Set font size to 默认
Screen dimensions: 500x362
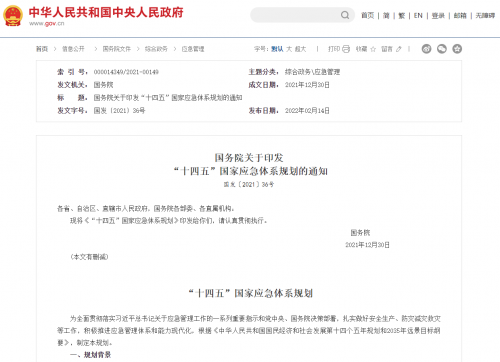click(277, 49)
